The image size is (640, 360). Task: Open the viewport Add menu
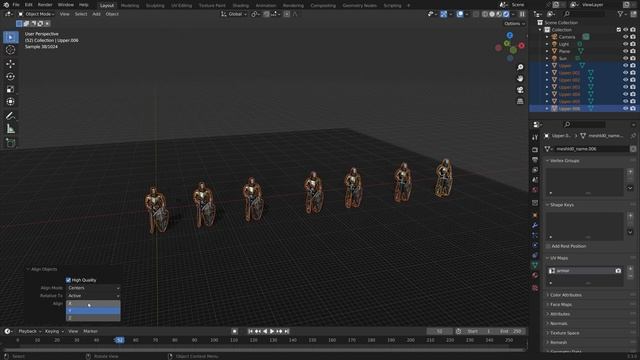(96, 14)
